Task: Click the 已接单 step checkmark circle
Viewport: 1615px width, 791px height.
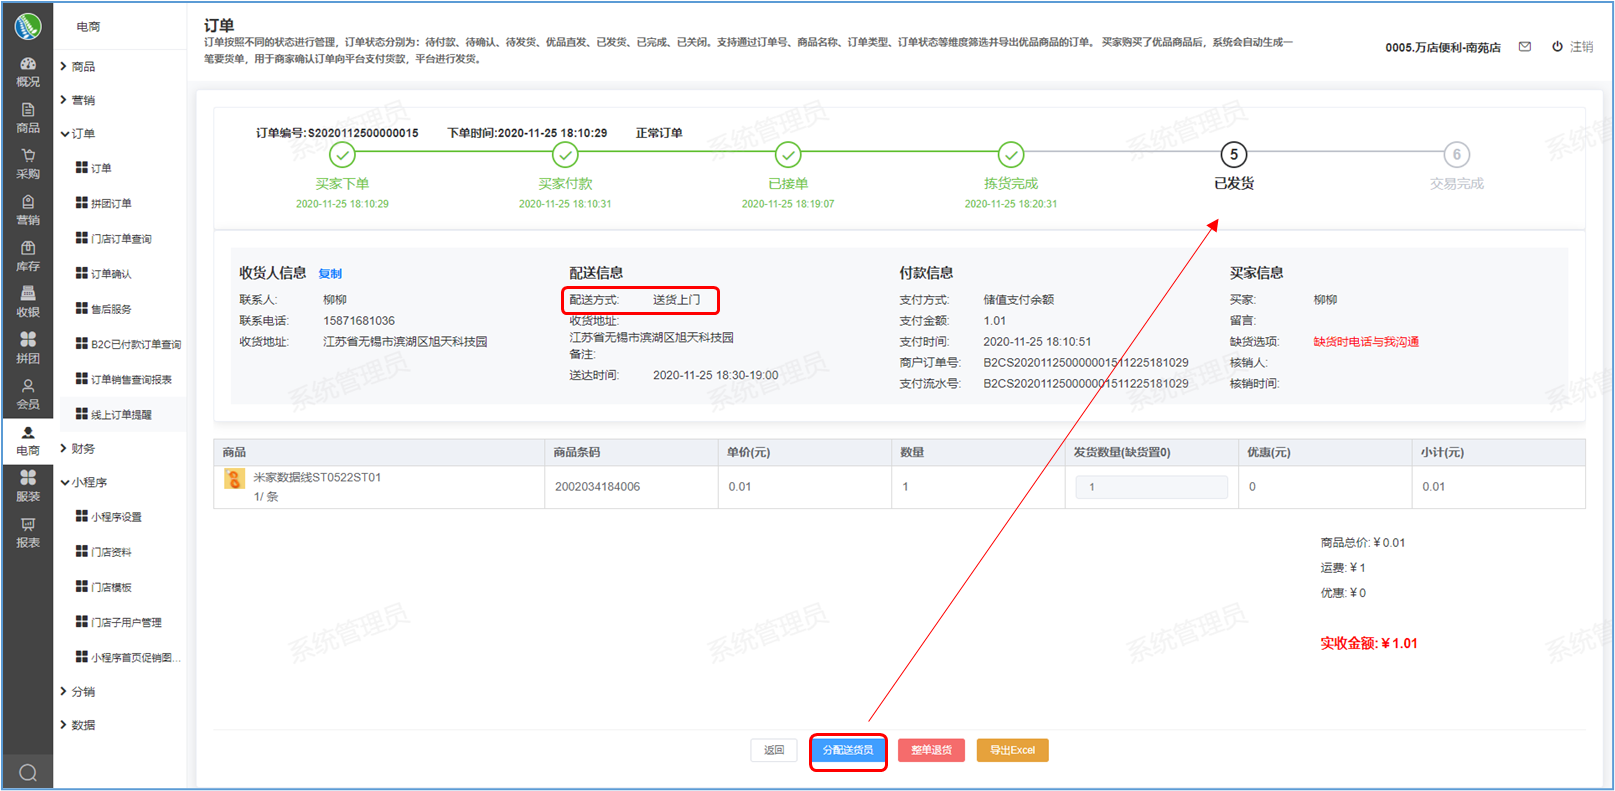Action: pos(788,155)
